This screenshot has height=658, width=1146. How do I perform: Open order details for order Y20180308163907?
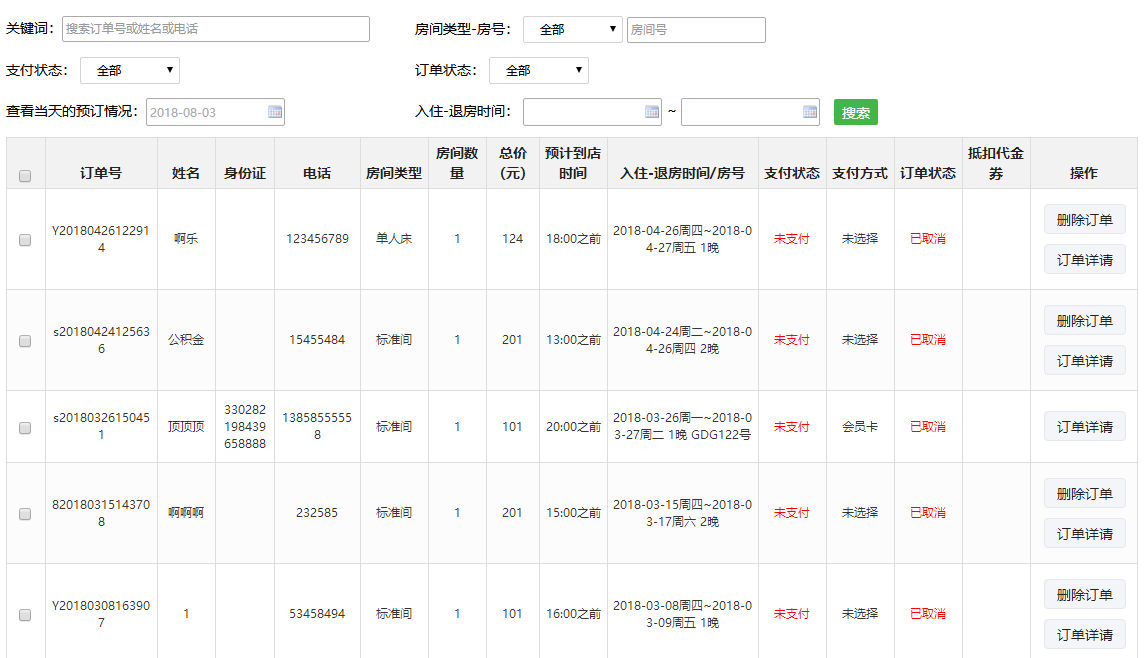click(x=1084, y=635)
